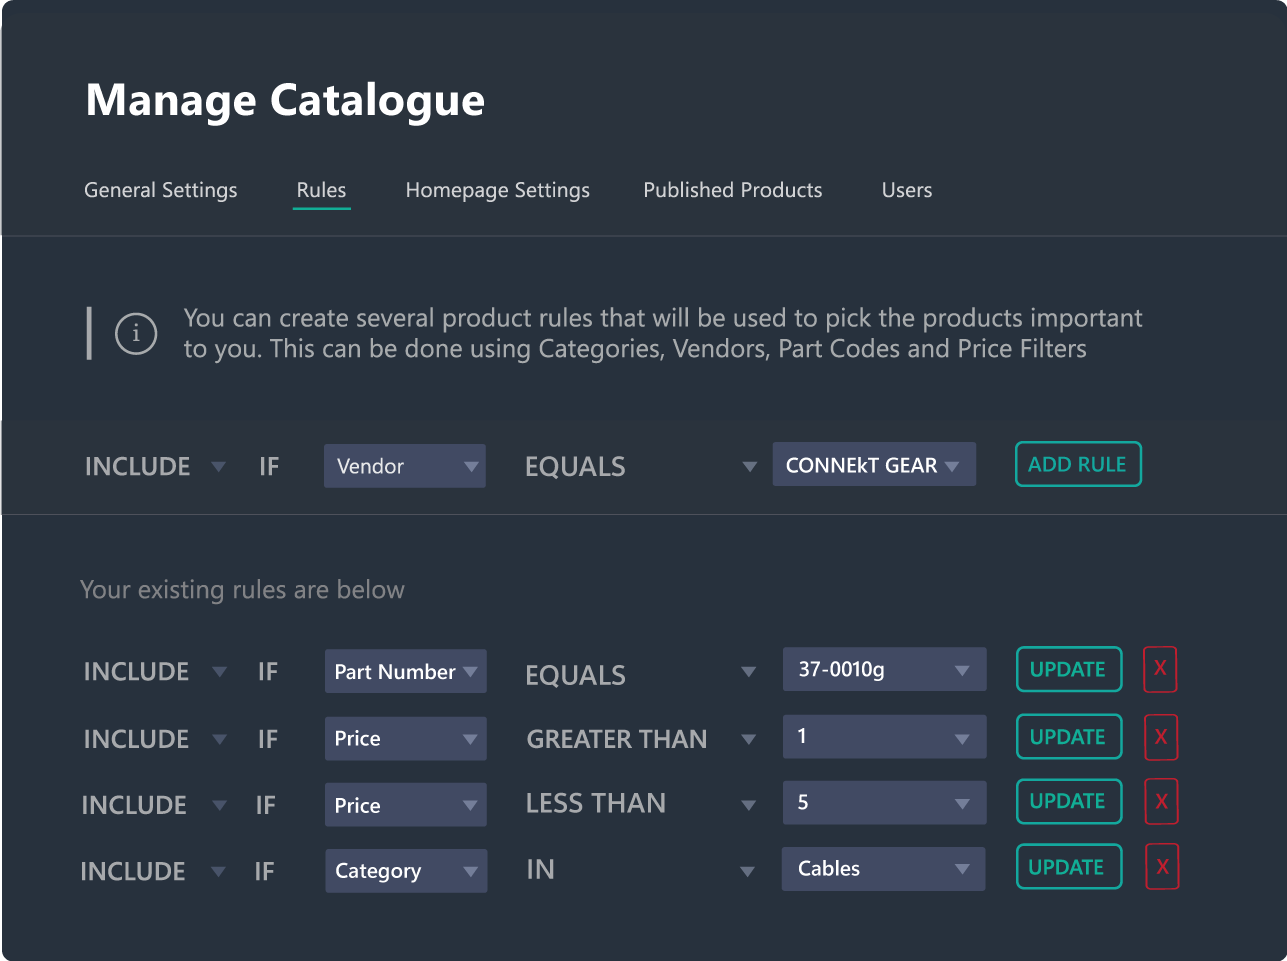Update the Part Number rule
Viewport: 1287px width, 961px height.
pos(1068,670)
